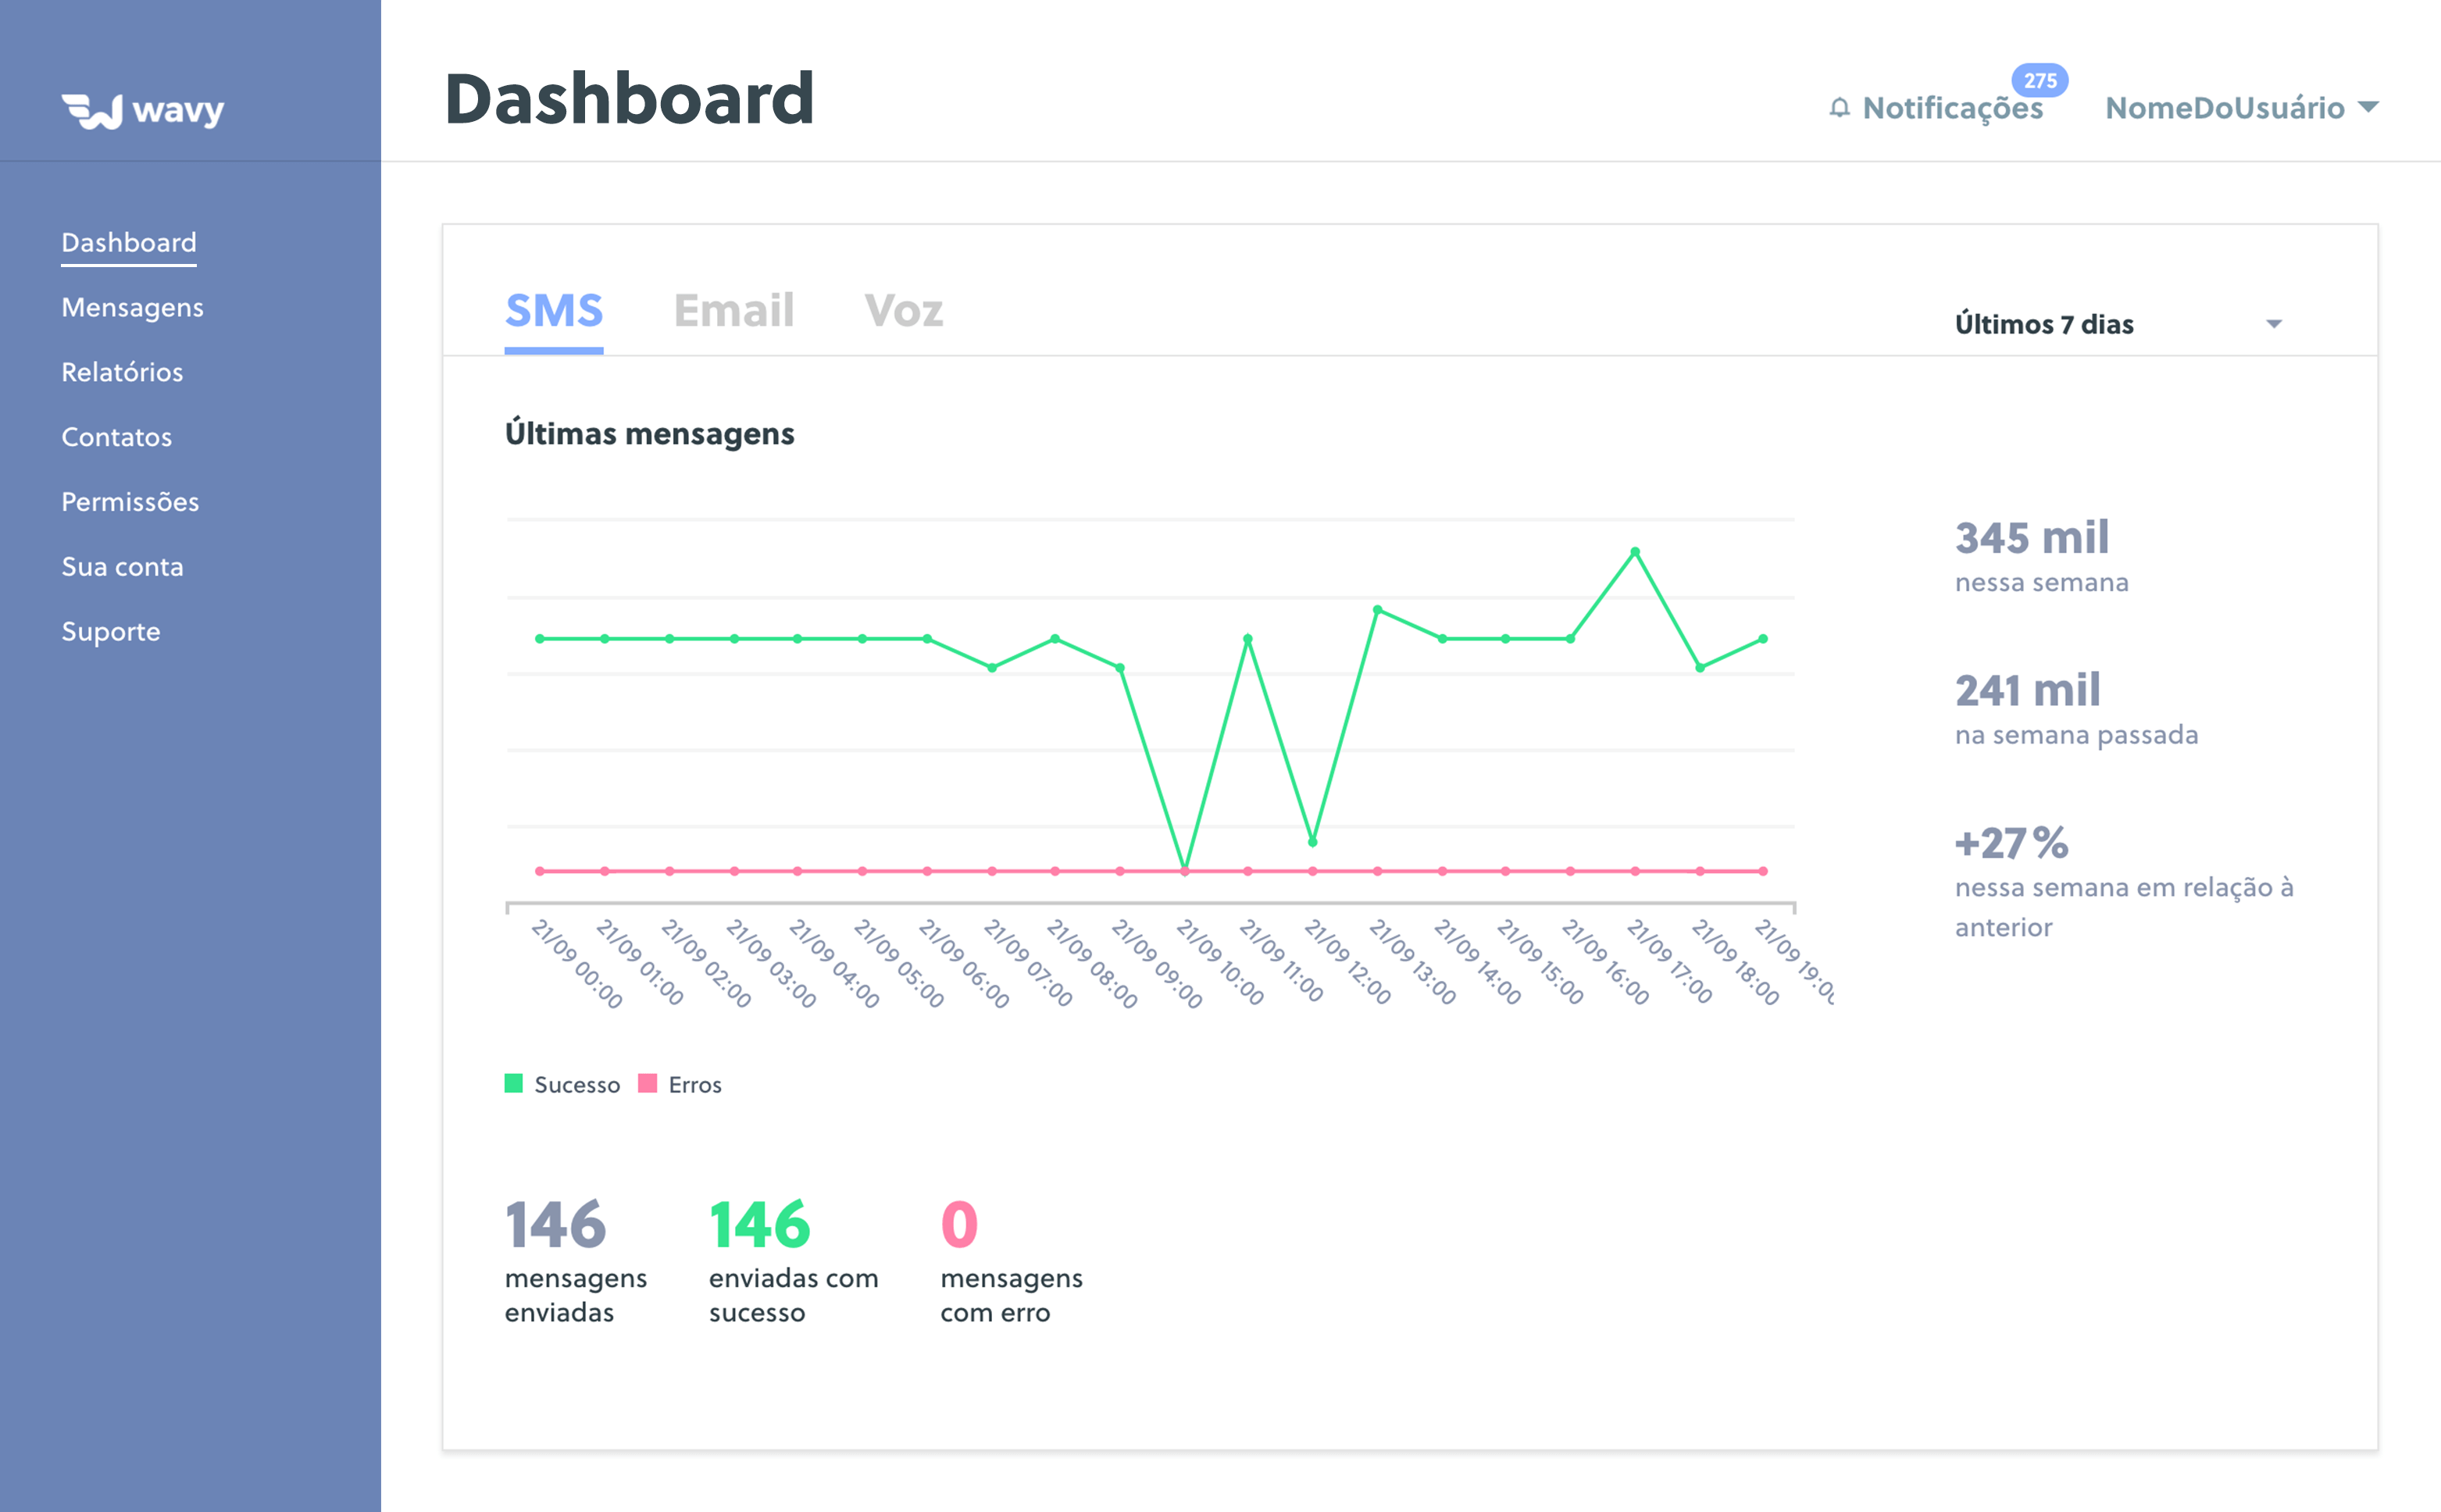Image resolution: width=2441 pixels, height=1512 pixels.
Task: Access Permissões settings
Action: (127, 501)
